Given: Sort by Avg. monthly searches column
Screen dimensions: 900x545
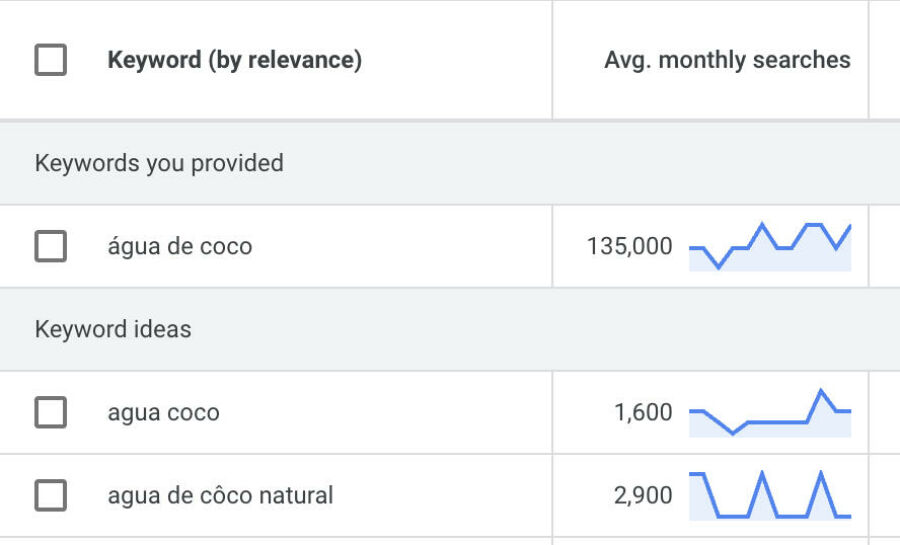Looking at the screenshot, I should [x=727, y=60].
